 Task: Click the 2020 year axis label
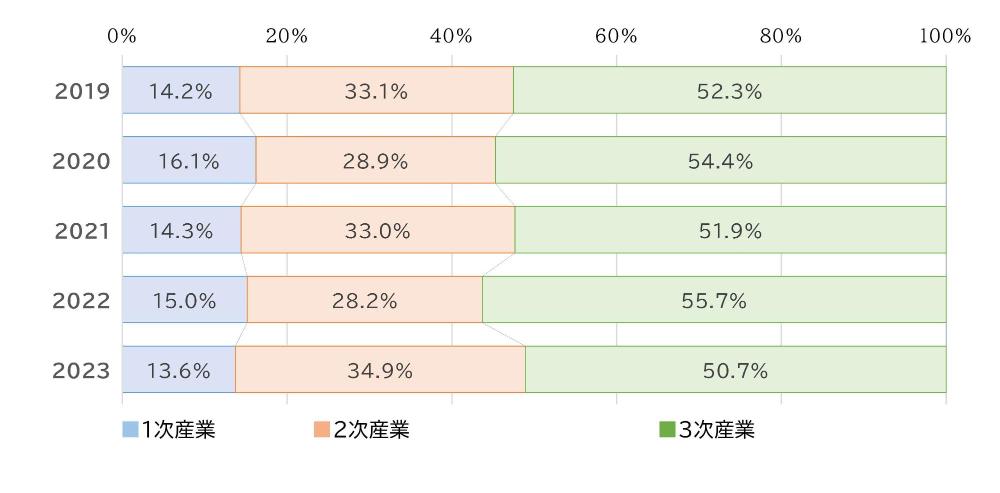pos(82,161)
